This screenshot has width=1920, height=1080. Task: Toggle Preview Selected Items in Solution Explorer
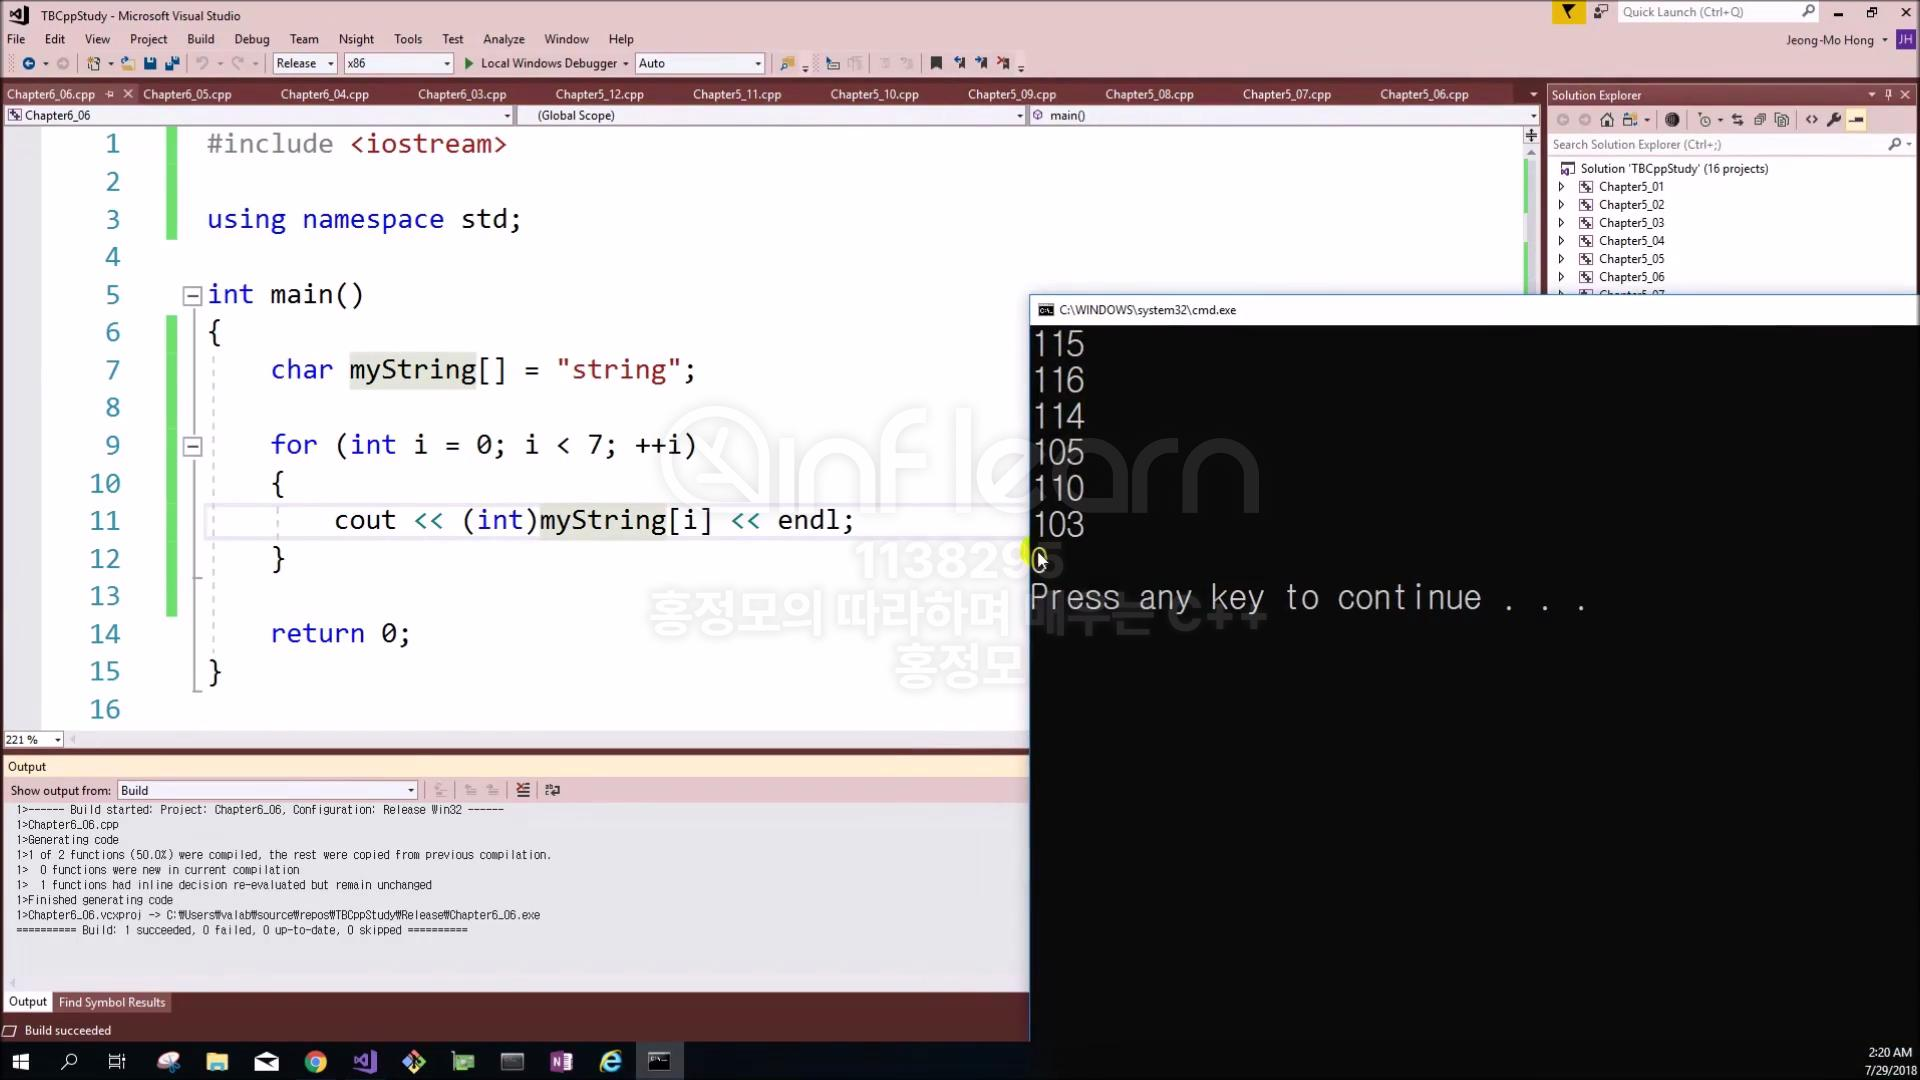coord(1856,120)
